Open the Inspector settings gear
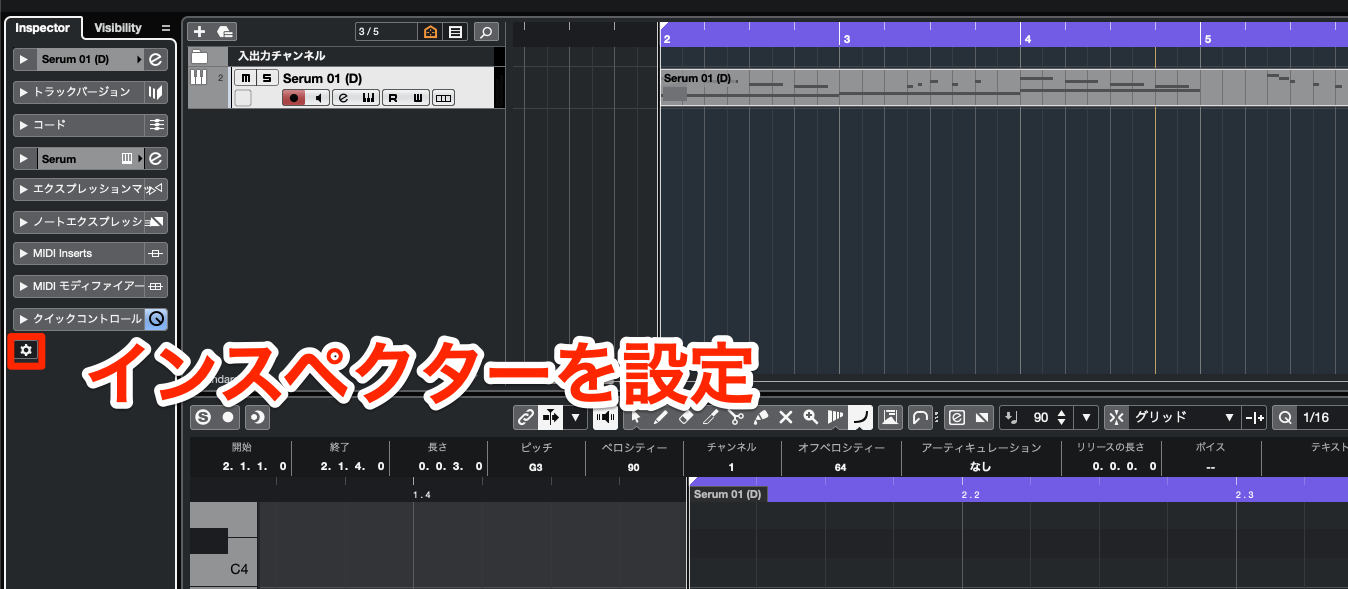The width and height of the screenshot is (1348, 589). pos(26,351)
